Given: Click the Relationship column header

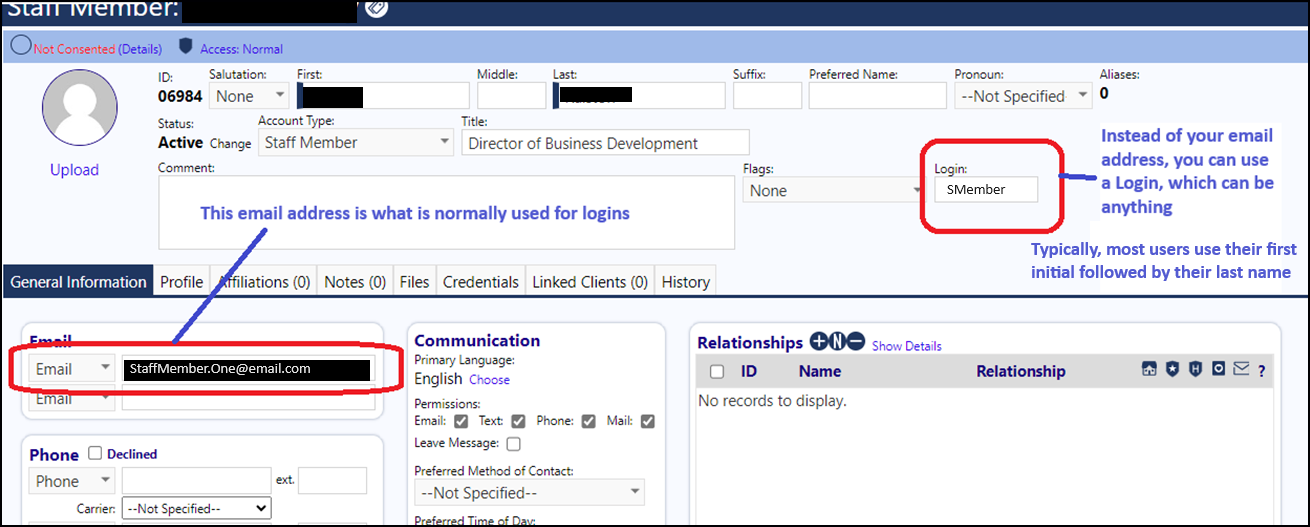Looking at the screenshot, I should coord(1021,371).
